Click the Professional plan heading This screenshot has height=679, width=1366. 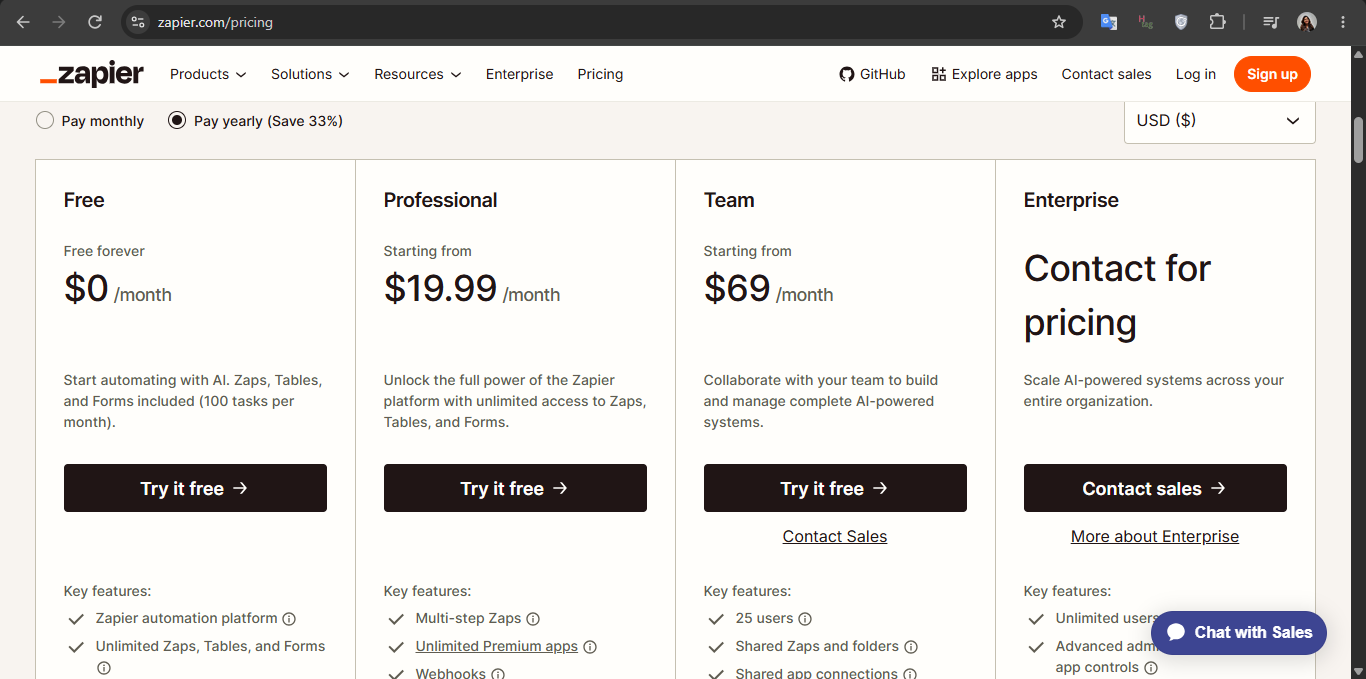[x=441, y=200]
